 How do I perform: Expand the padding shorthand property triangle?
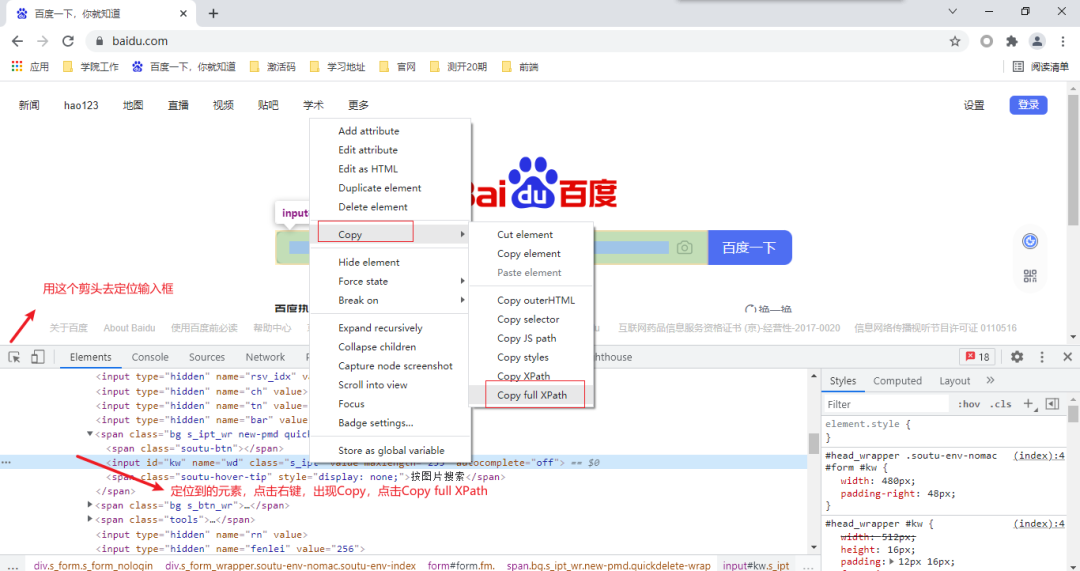pyautogui.click(x=892, y=561)
